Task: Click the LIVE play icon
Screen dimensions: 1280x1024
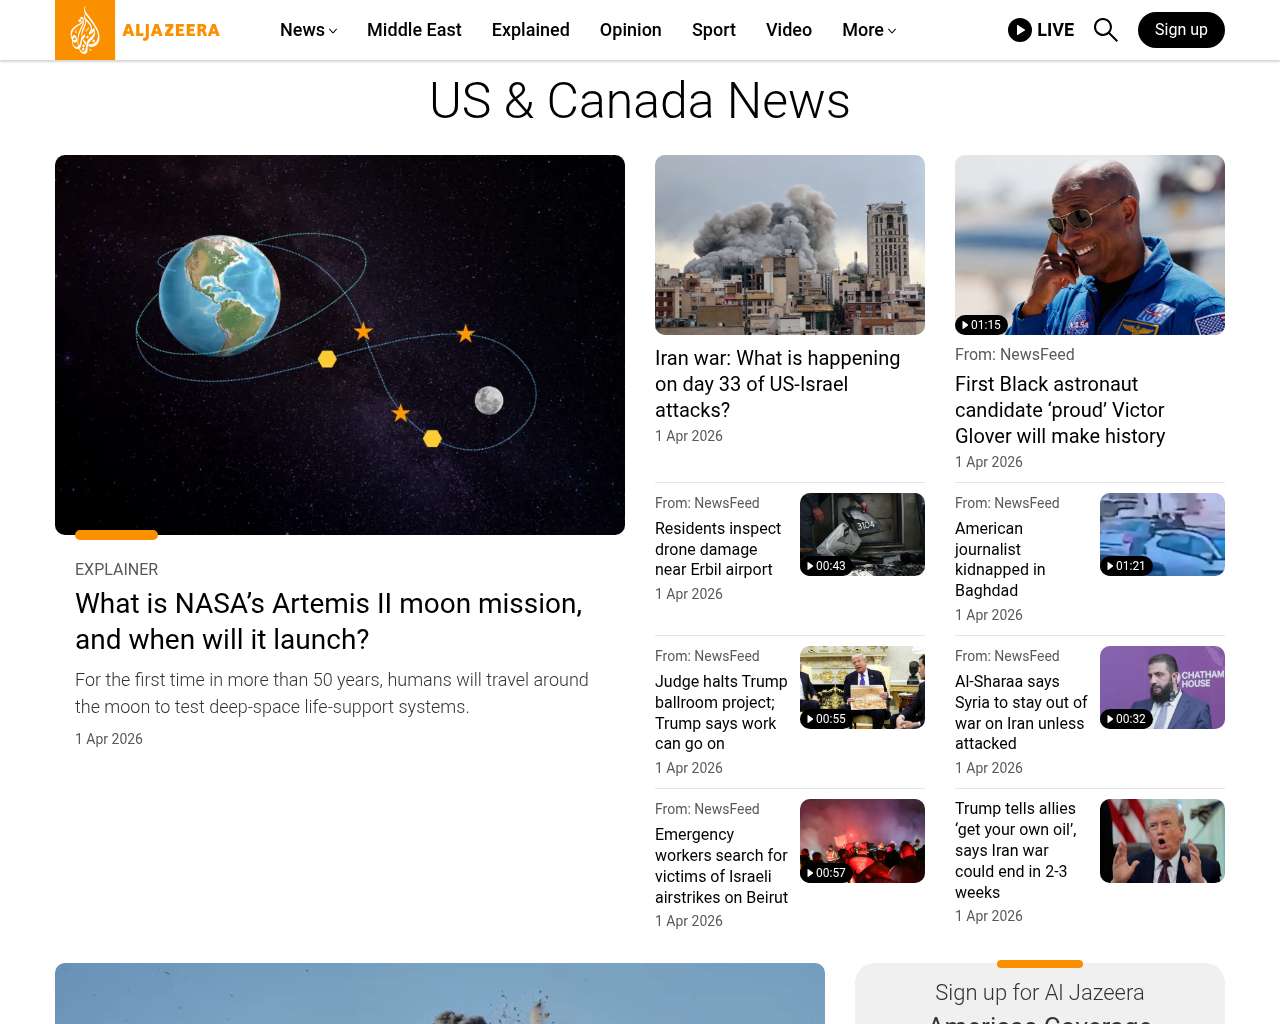Action: click(x=1019, y=30)
